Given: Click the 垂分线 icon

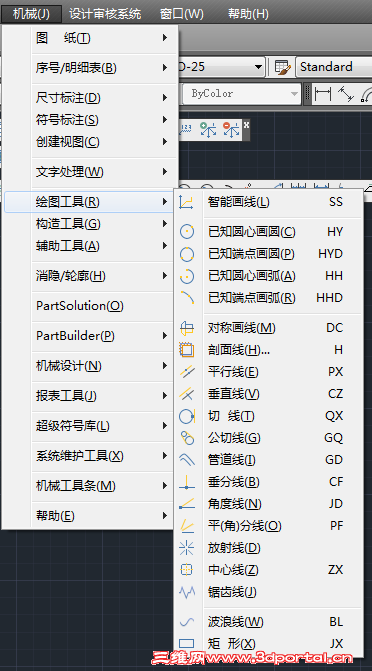Looking at the screenshot, I should pos(187,482).
